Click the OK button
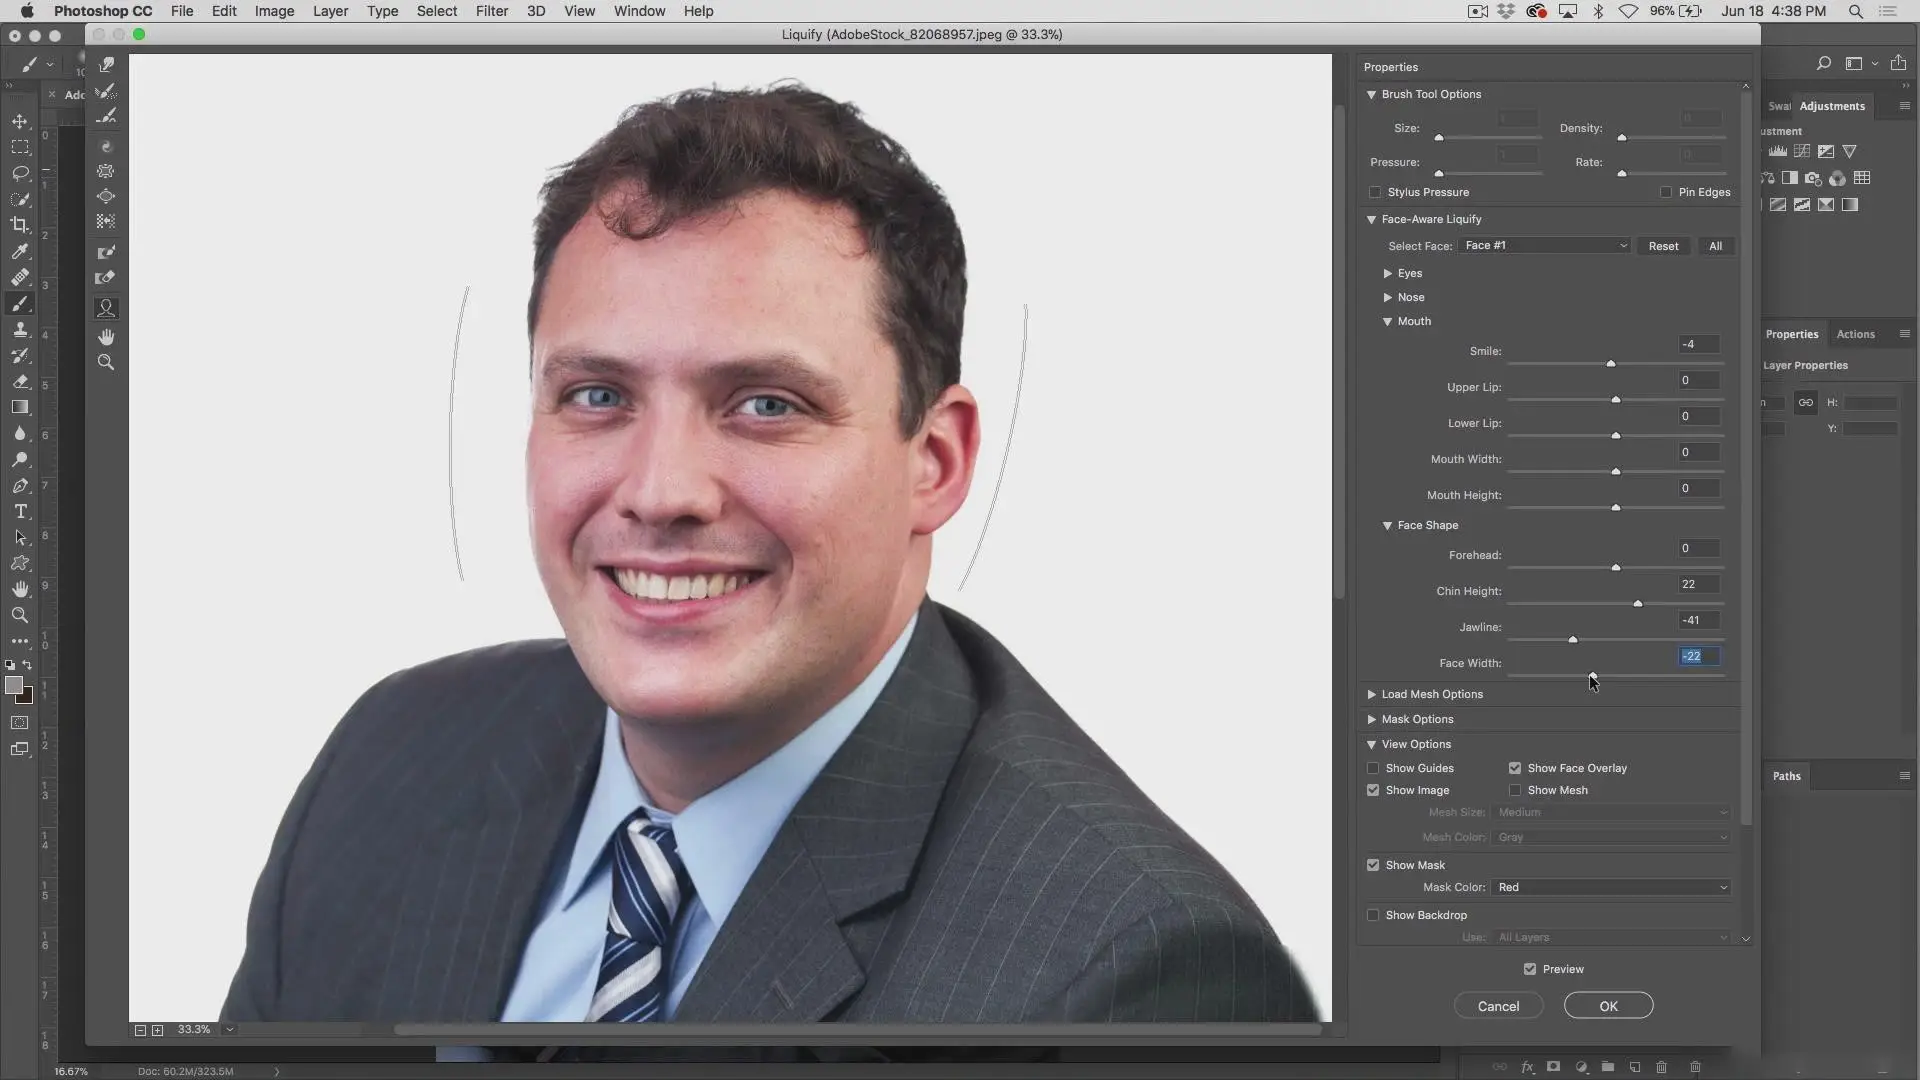This screenshot has width=1920, height=1080. click(x=1608, y=1006)
